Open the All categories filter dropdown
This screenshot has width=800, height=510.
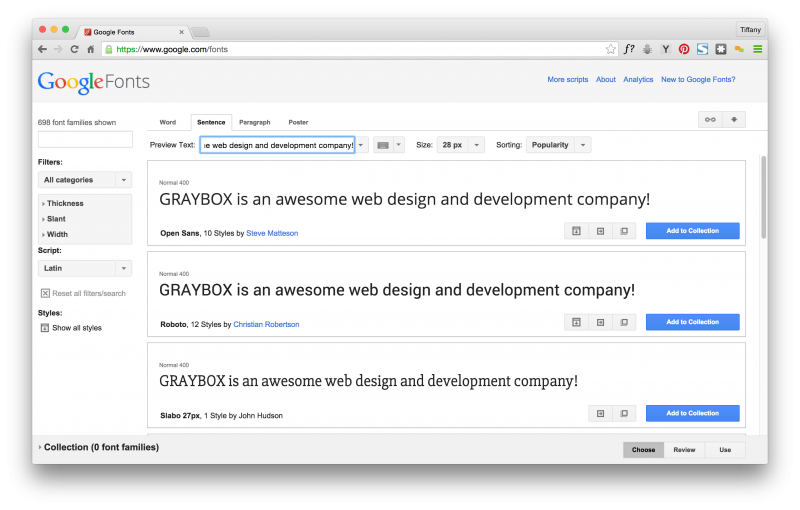(85, 180)
